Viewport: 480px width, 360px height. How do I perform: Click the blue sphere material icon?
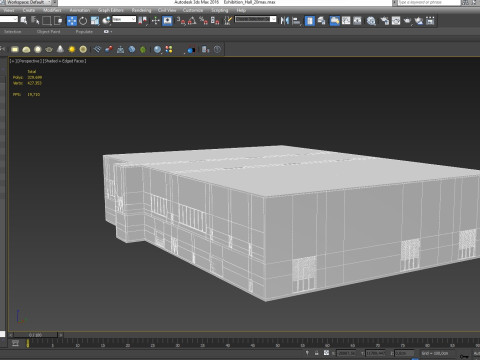click(157, 49)
